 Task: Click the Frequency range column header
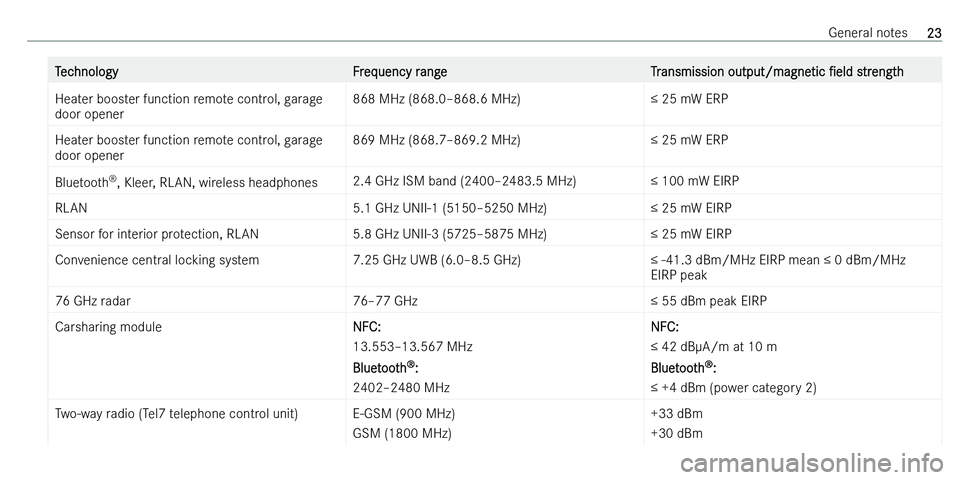[x=400, y=72]
